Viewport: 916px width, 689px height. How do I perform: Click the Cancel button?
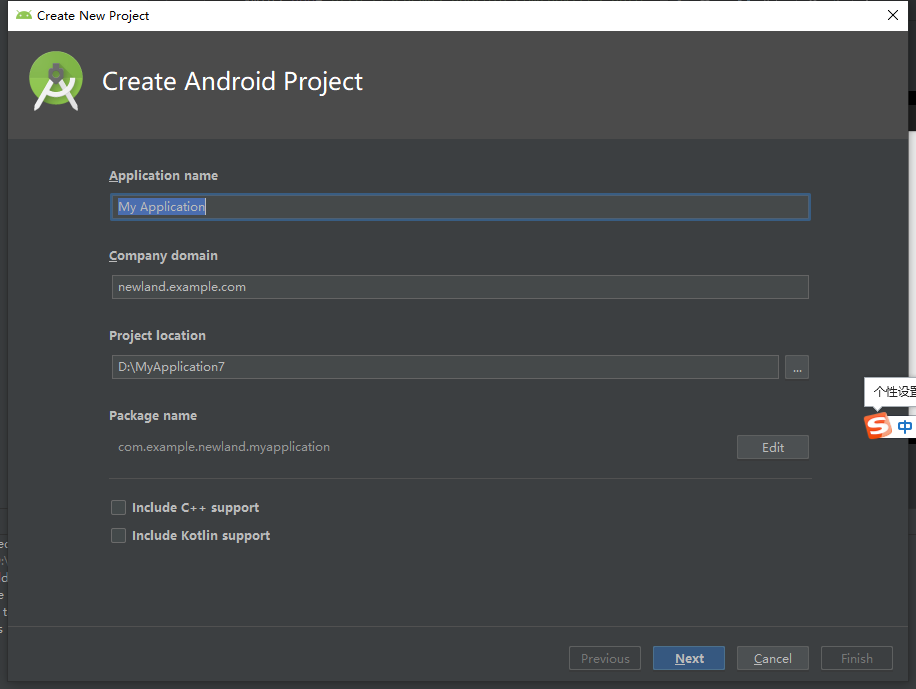tap(772, 658)
